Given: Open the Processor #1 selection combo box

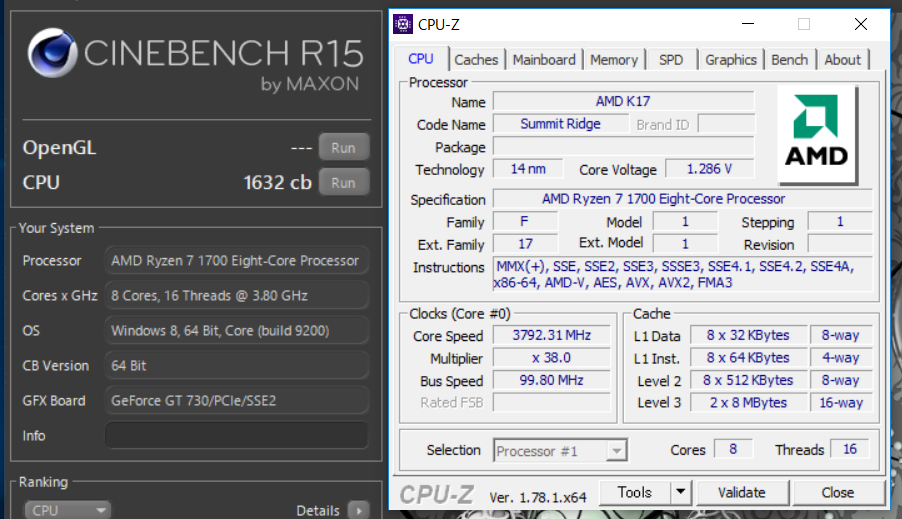Looking at the screenshot, I should point(560,451).
